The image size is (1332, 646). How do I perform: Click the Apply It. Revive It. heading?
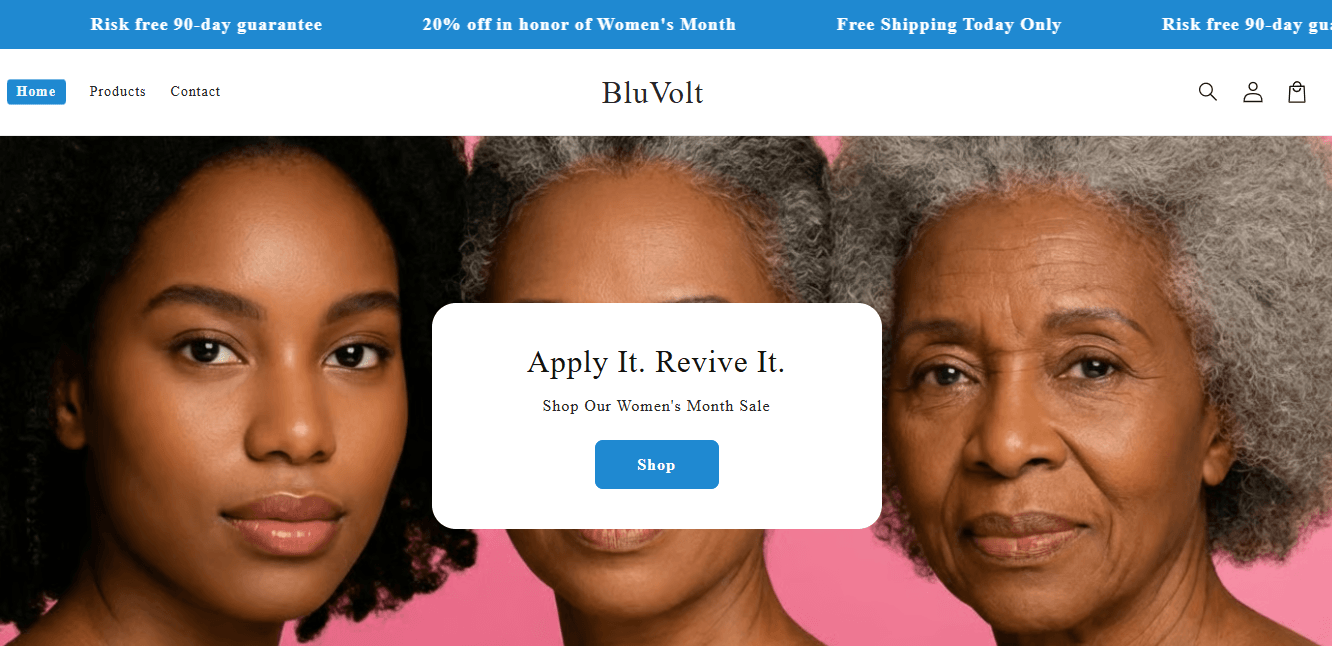[657, 362]
